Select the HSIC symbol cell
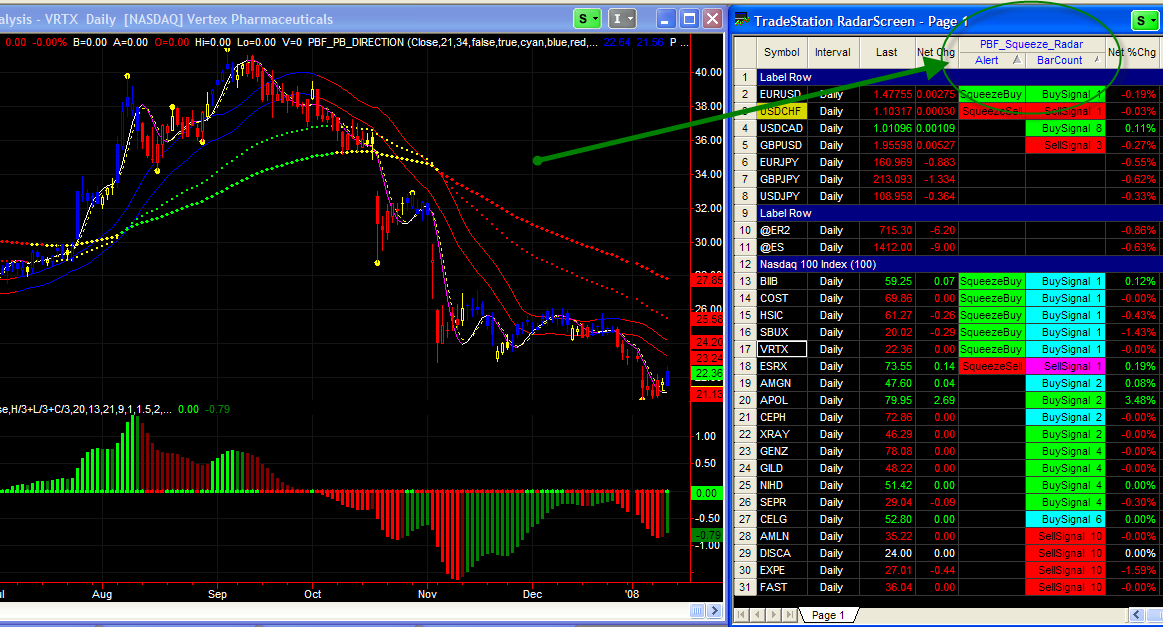Image resolution: width=1163 pixels, height=627 pixels. [781, 315]
